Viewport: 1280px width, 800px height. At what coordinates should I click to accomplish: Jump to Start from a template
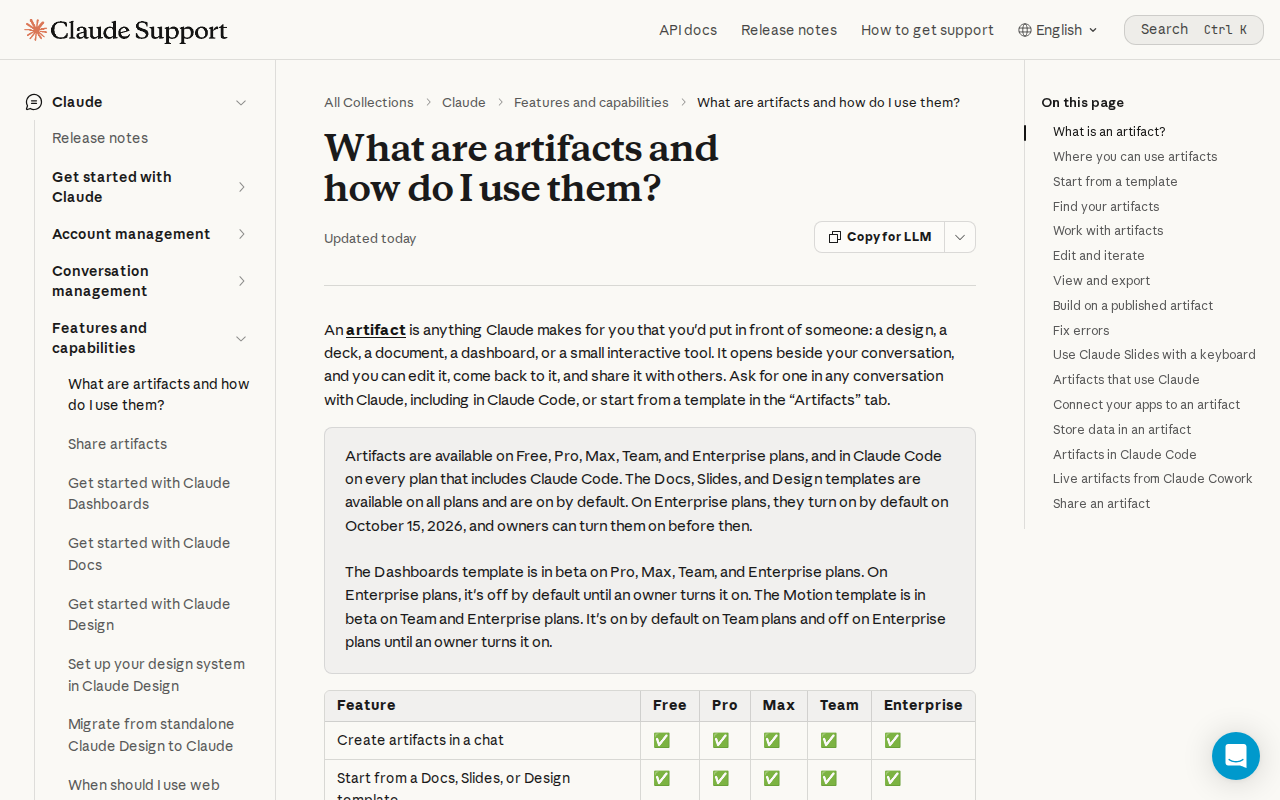tap(1115, 182)
